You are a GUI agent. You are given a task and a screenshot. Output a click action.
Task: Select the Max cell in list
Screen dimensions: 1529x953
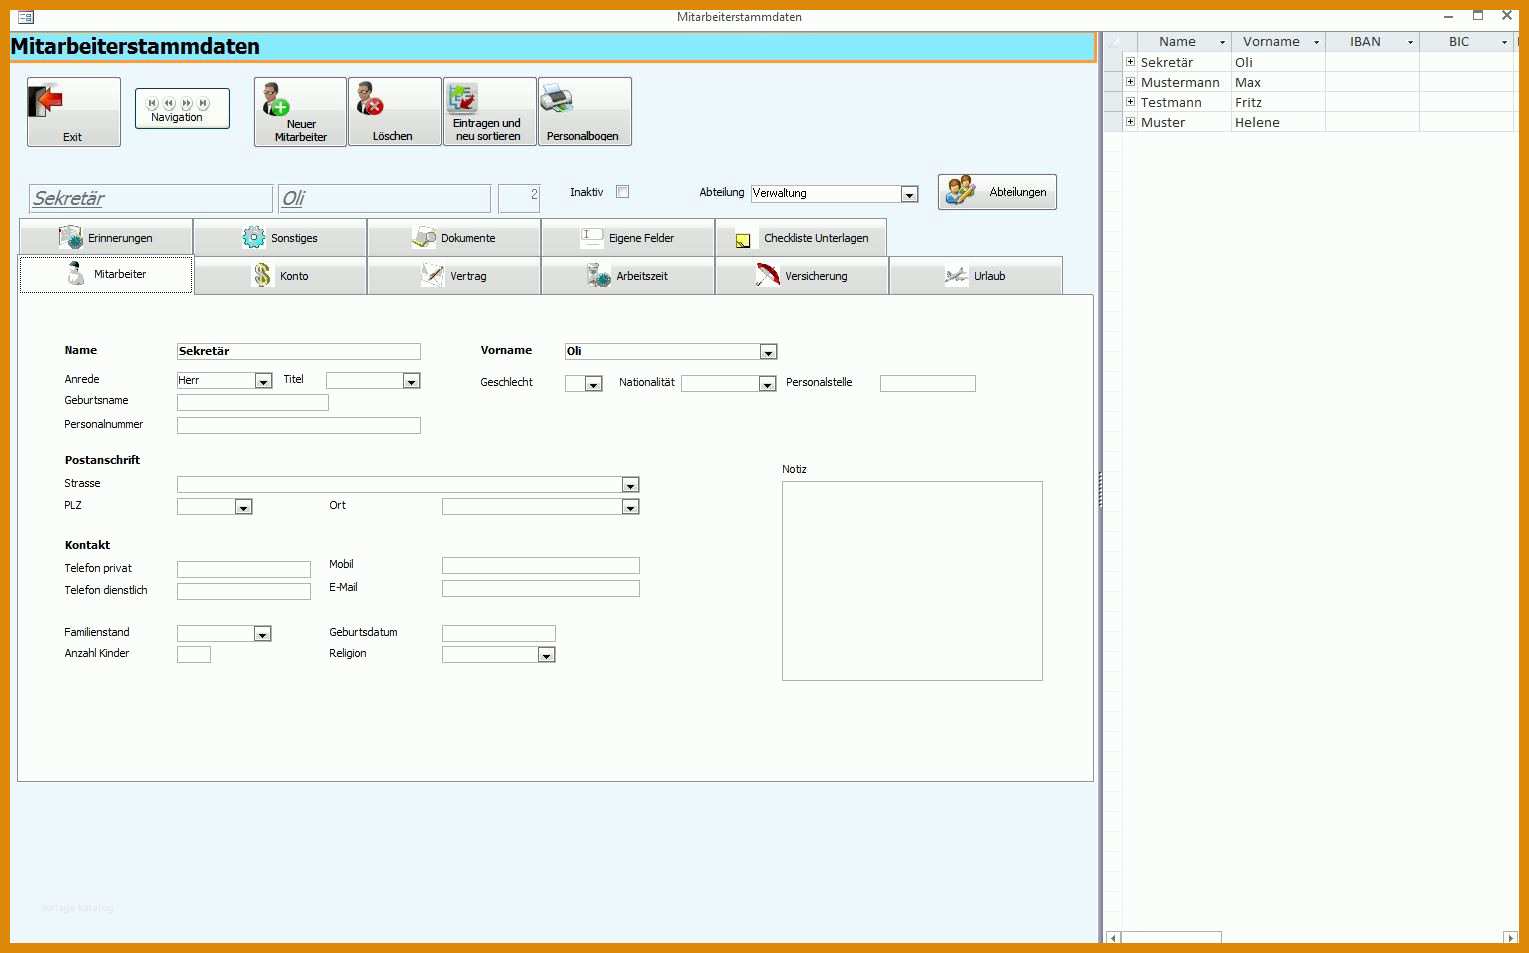click(x=1278, y=82)
